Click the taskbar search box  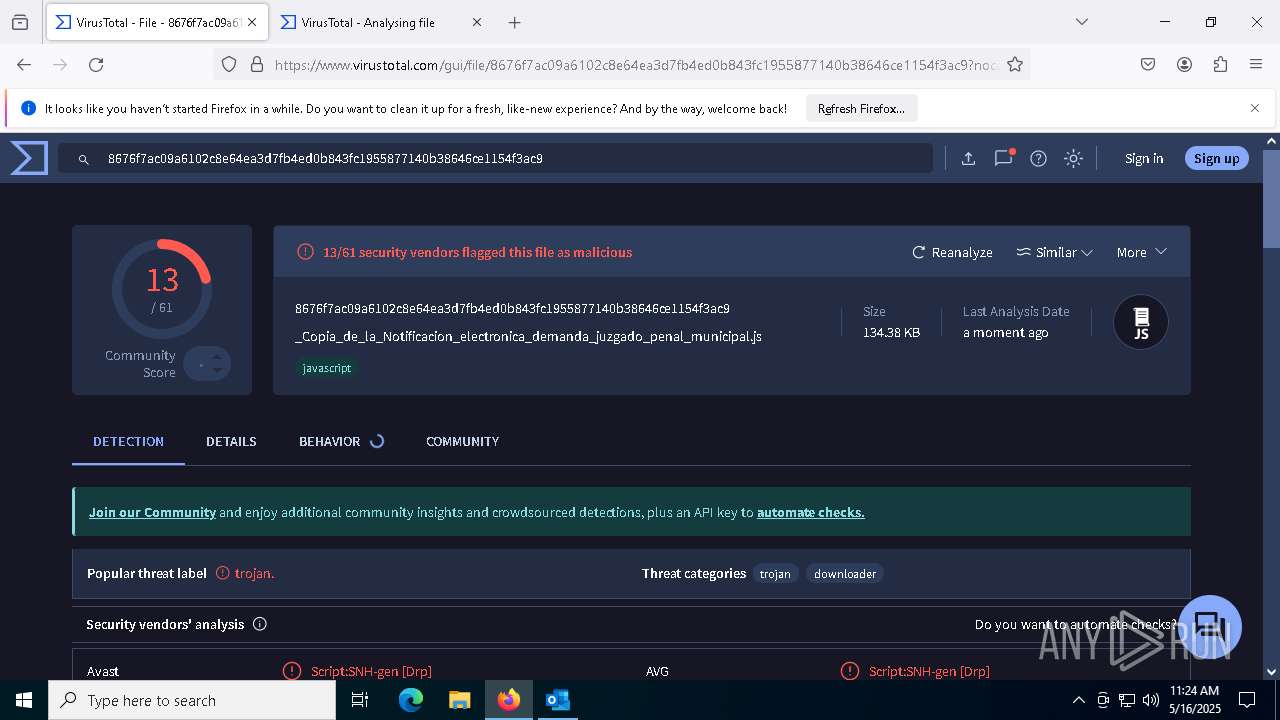coord(192,700)
